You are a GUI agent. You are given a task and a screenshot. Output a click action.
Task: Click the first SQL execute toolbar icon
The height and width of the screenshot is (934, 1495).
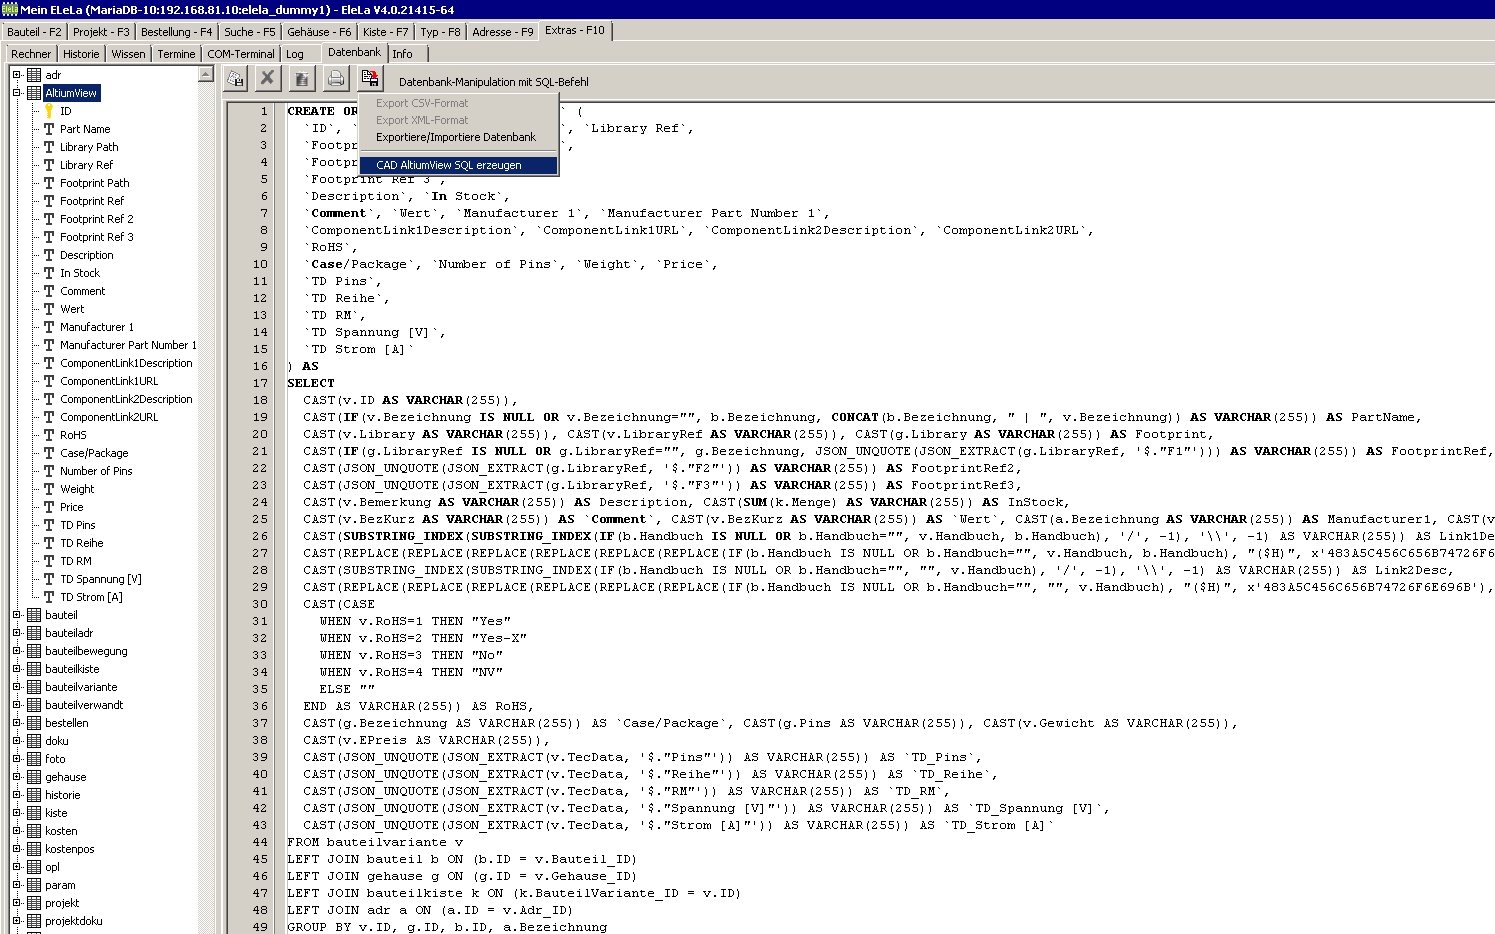coord(235,78)
